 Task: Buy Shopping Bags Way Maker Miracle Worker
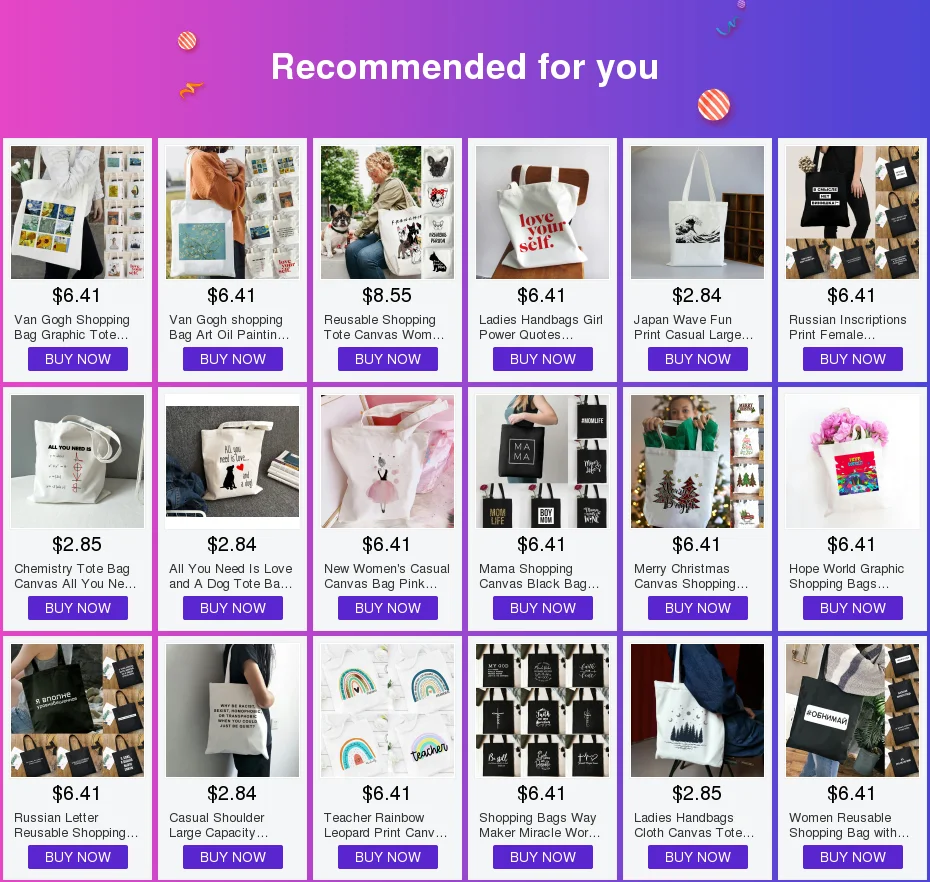point(543,857)
